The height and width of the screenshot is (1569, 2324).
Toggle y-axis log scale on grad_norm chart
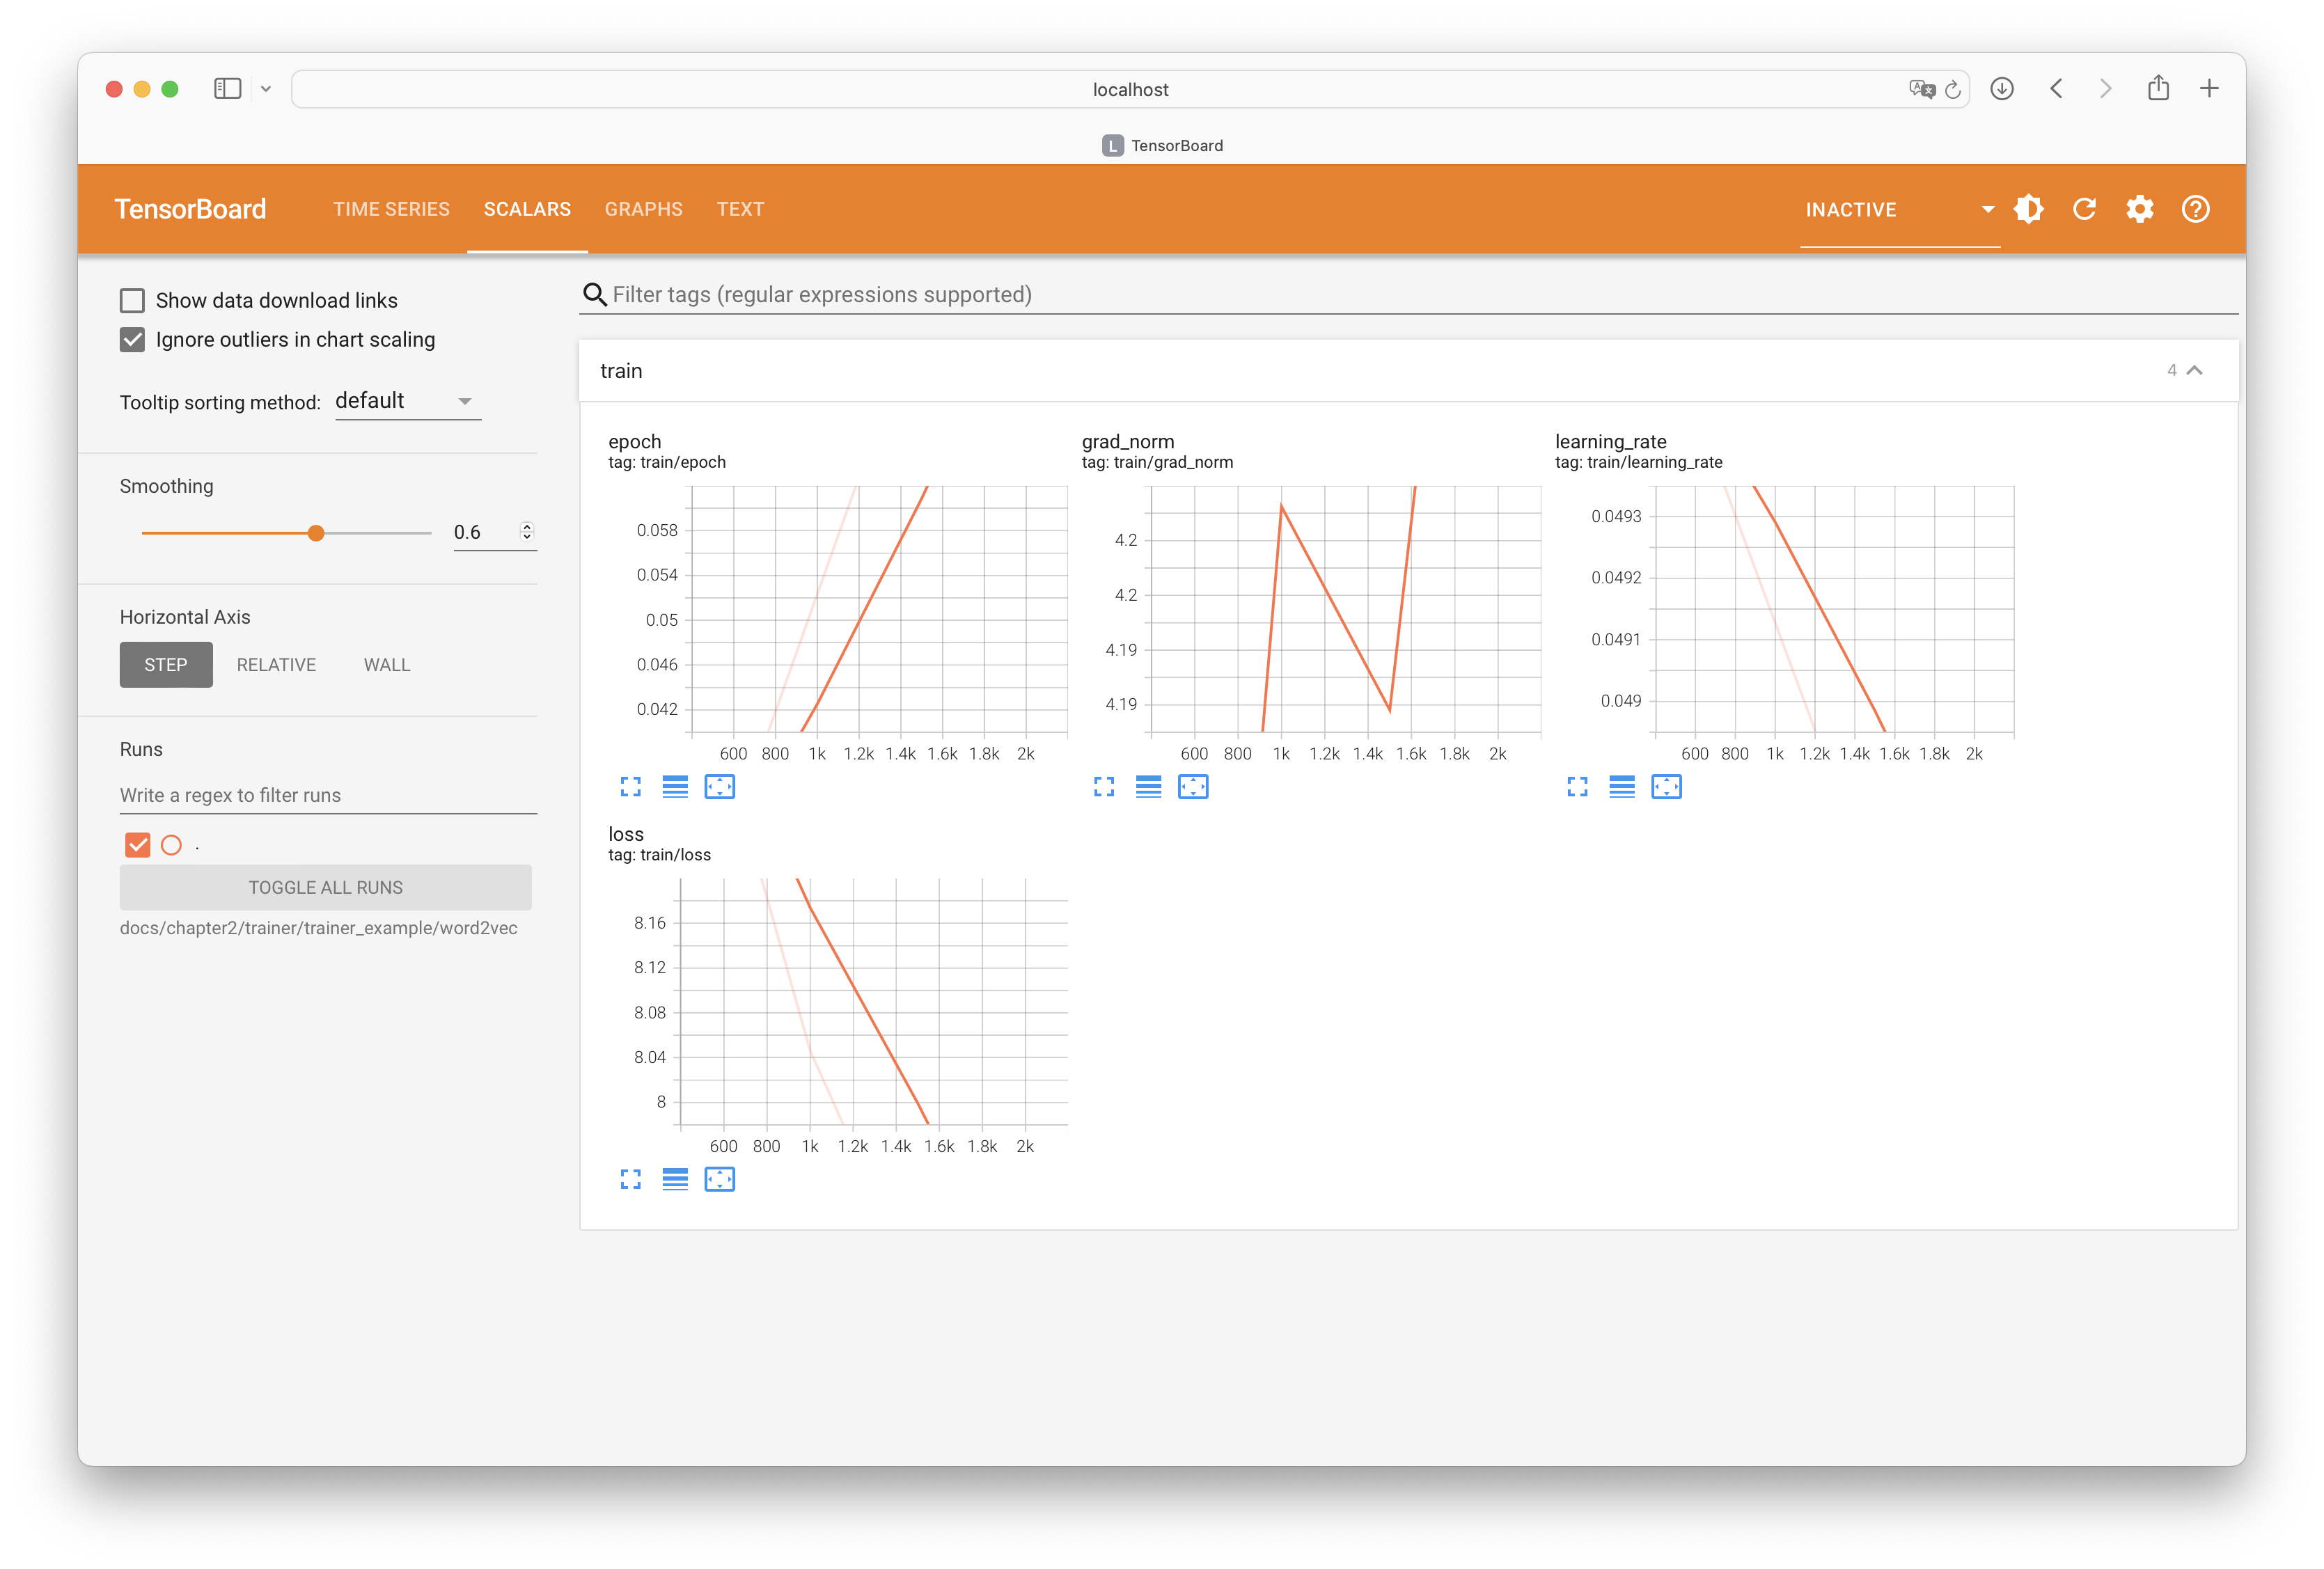pyautogui.click(x=1148, y=787)
